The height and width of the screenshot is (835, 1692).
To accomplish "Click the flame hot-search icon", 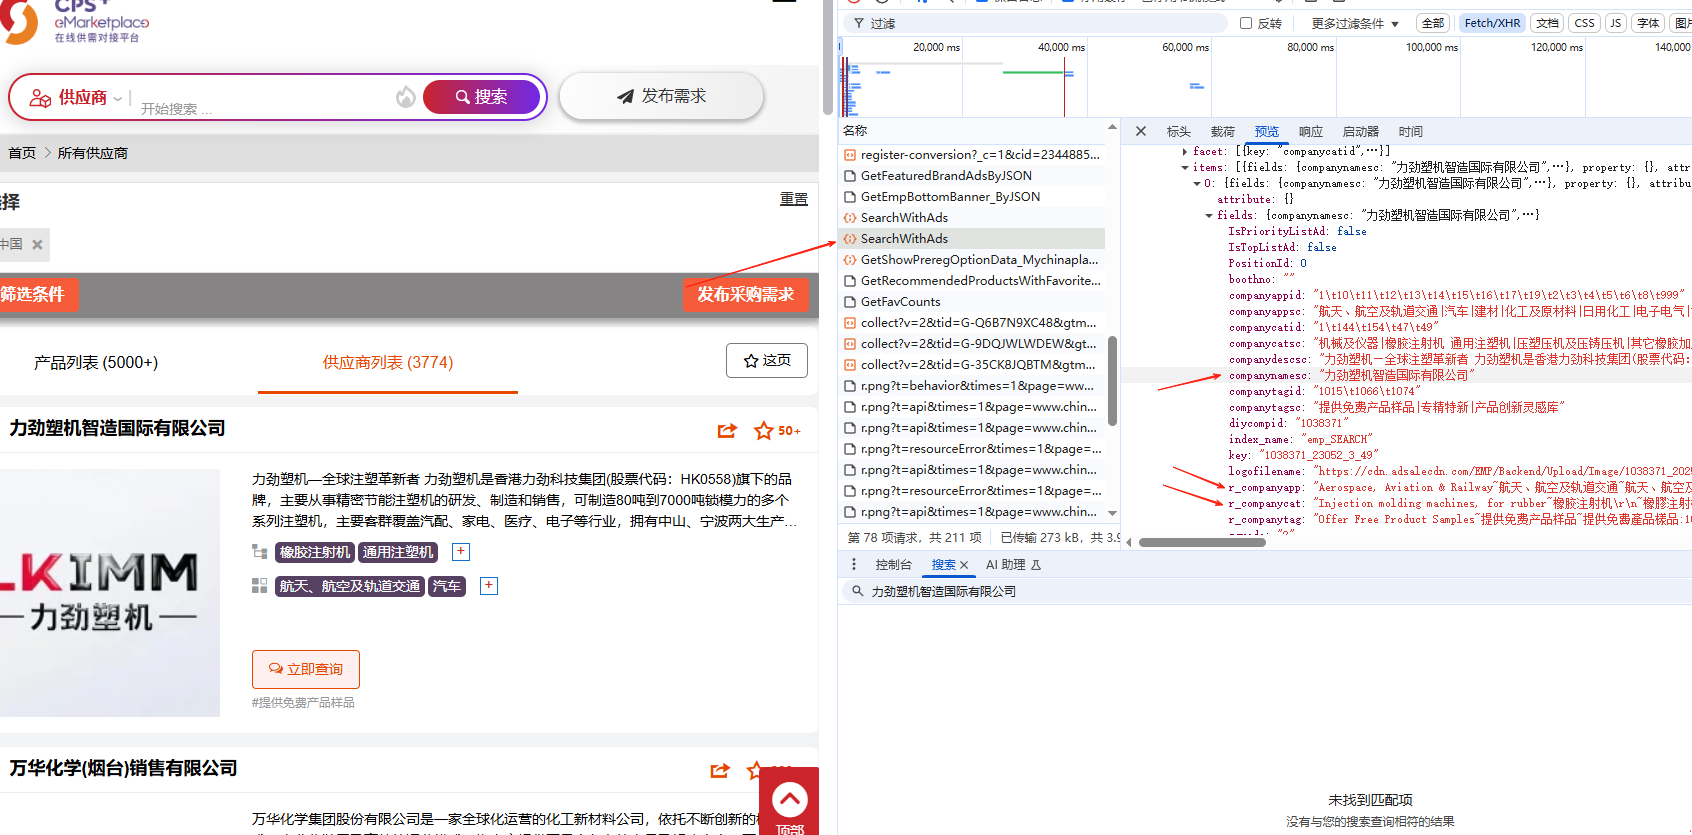I will 405,97.
